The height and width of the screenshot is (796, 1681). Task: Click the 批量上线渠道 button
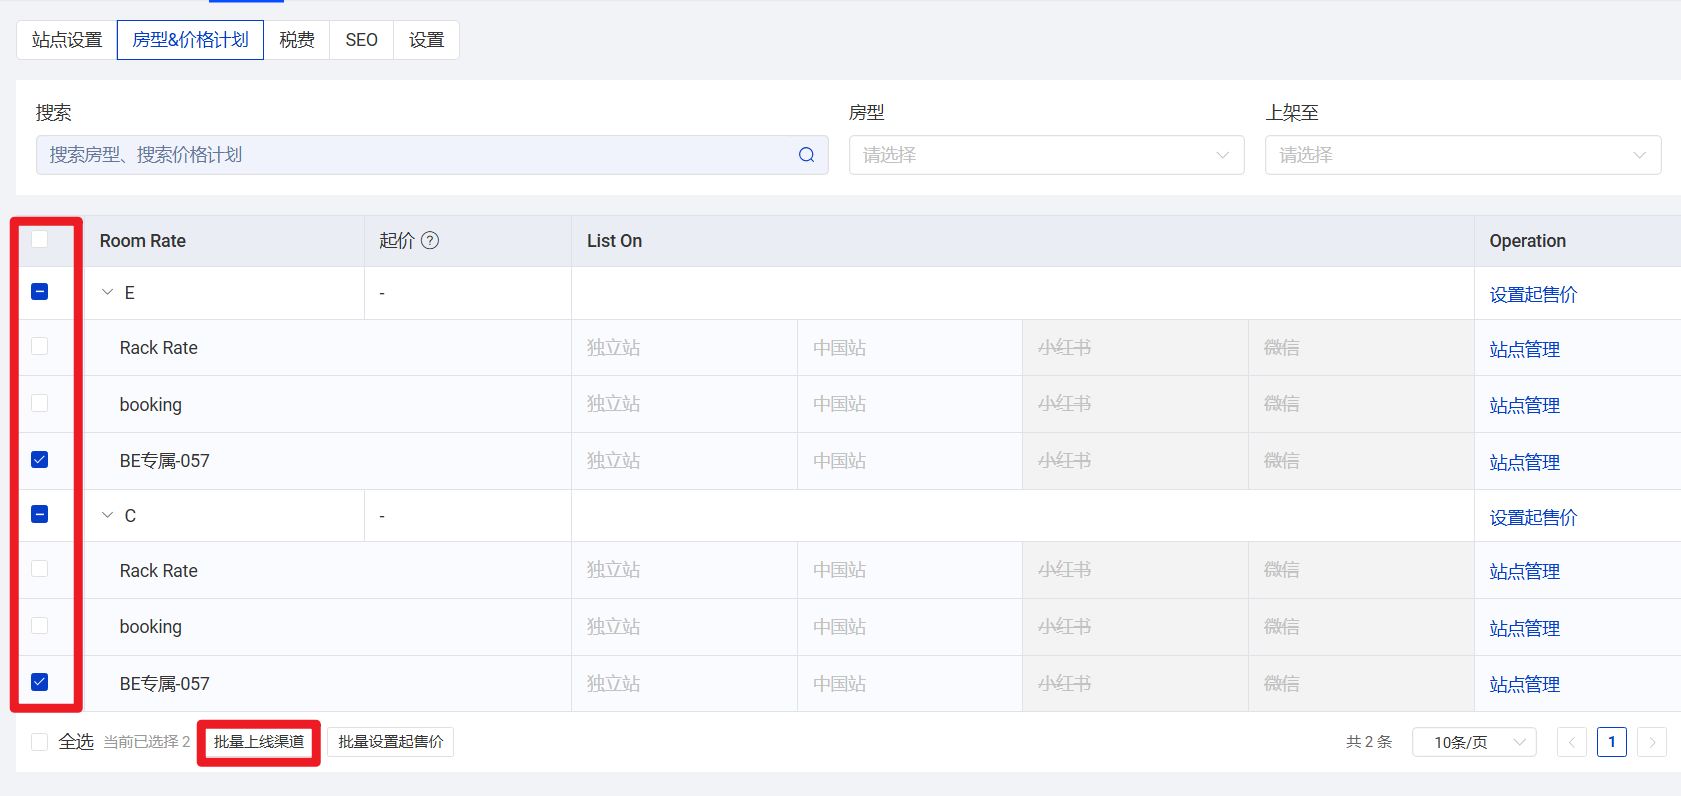[x=259, y=742]
